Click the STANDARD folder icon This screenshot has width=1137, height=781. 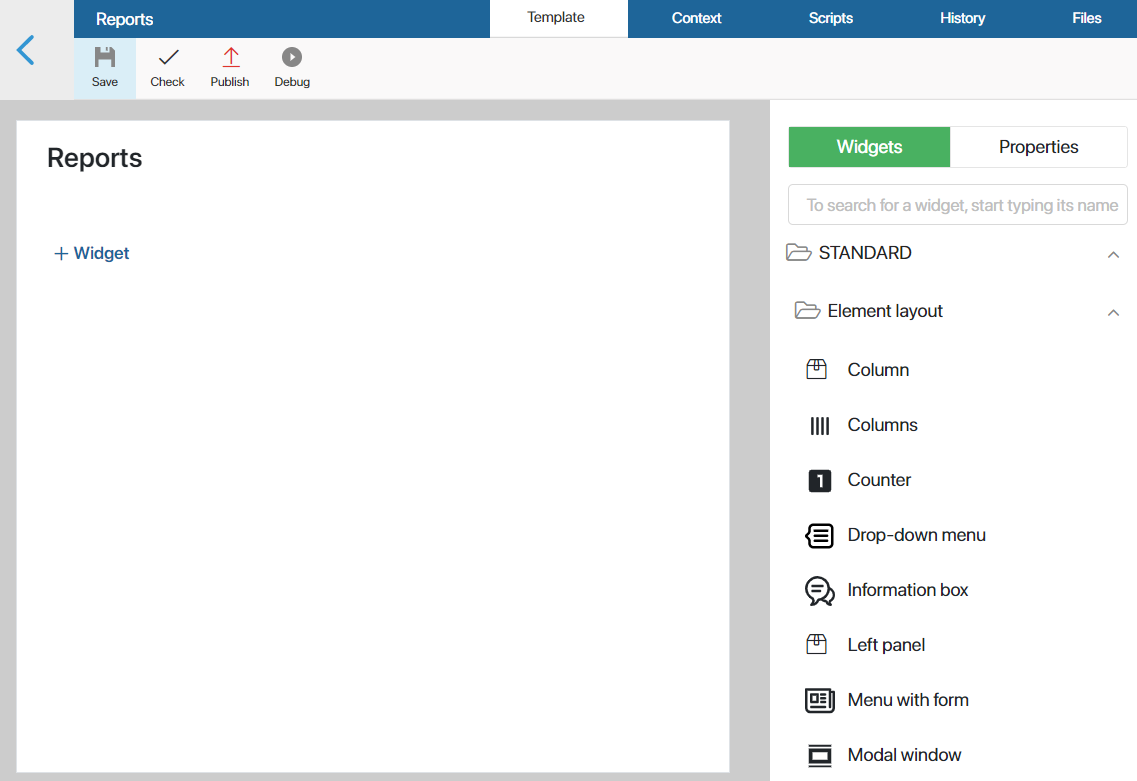(798, 252)
